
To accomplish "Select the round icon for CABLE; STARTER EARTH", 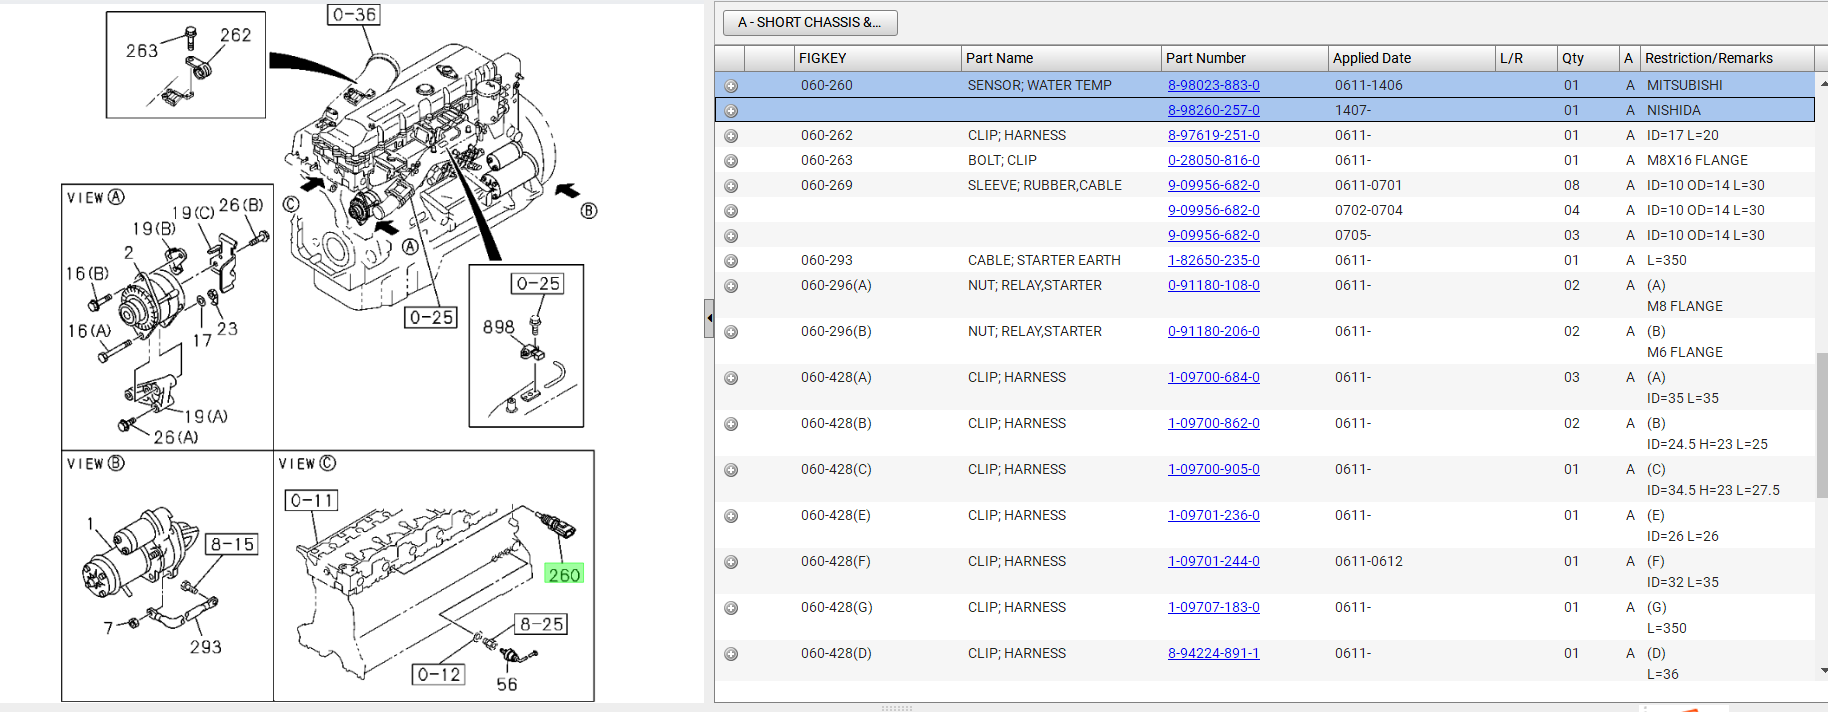I will pyautogui.click(x=731, y=261).
